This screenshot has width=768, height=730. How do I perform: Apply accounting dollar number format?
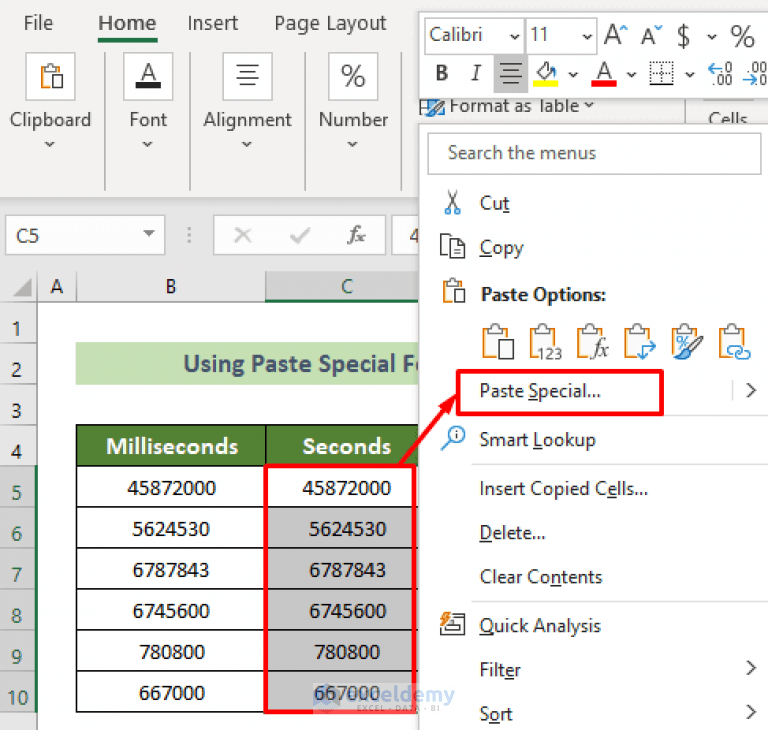[683, 35]
